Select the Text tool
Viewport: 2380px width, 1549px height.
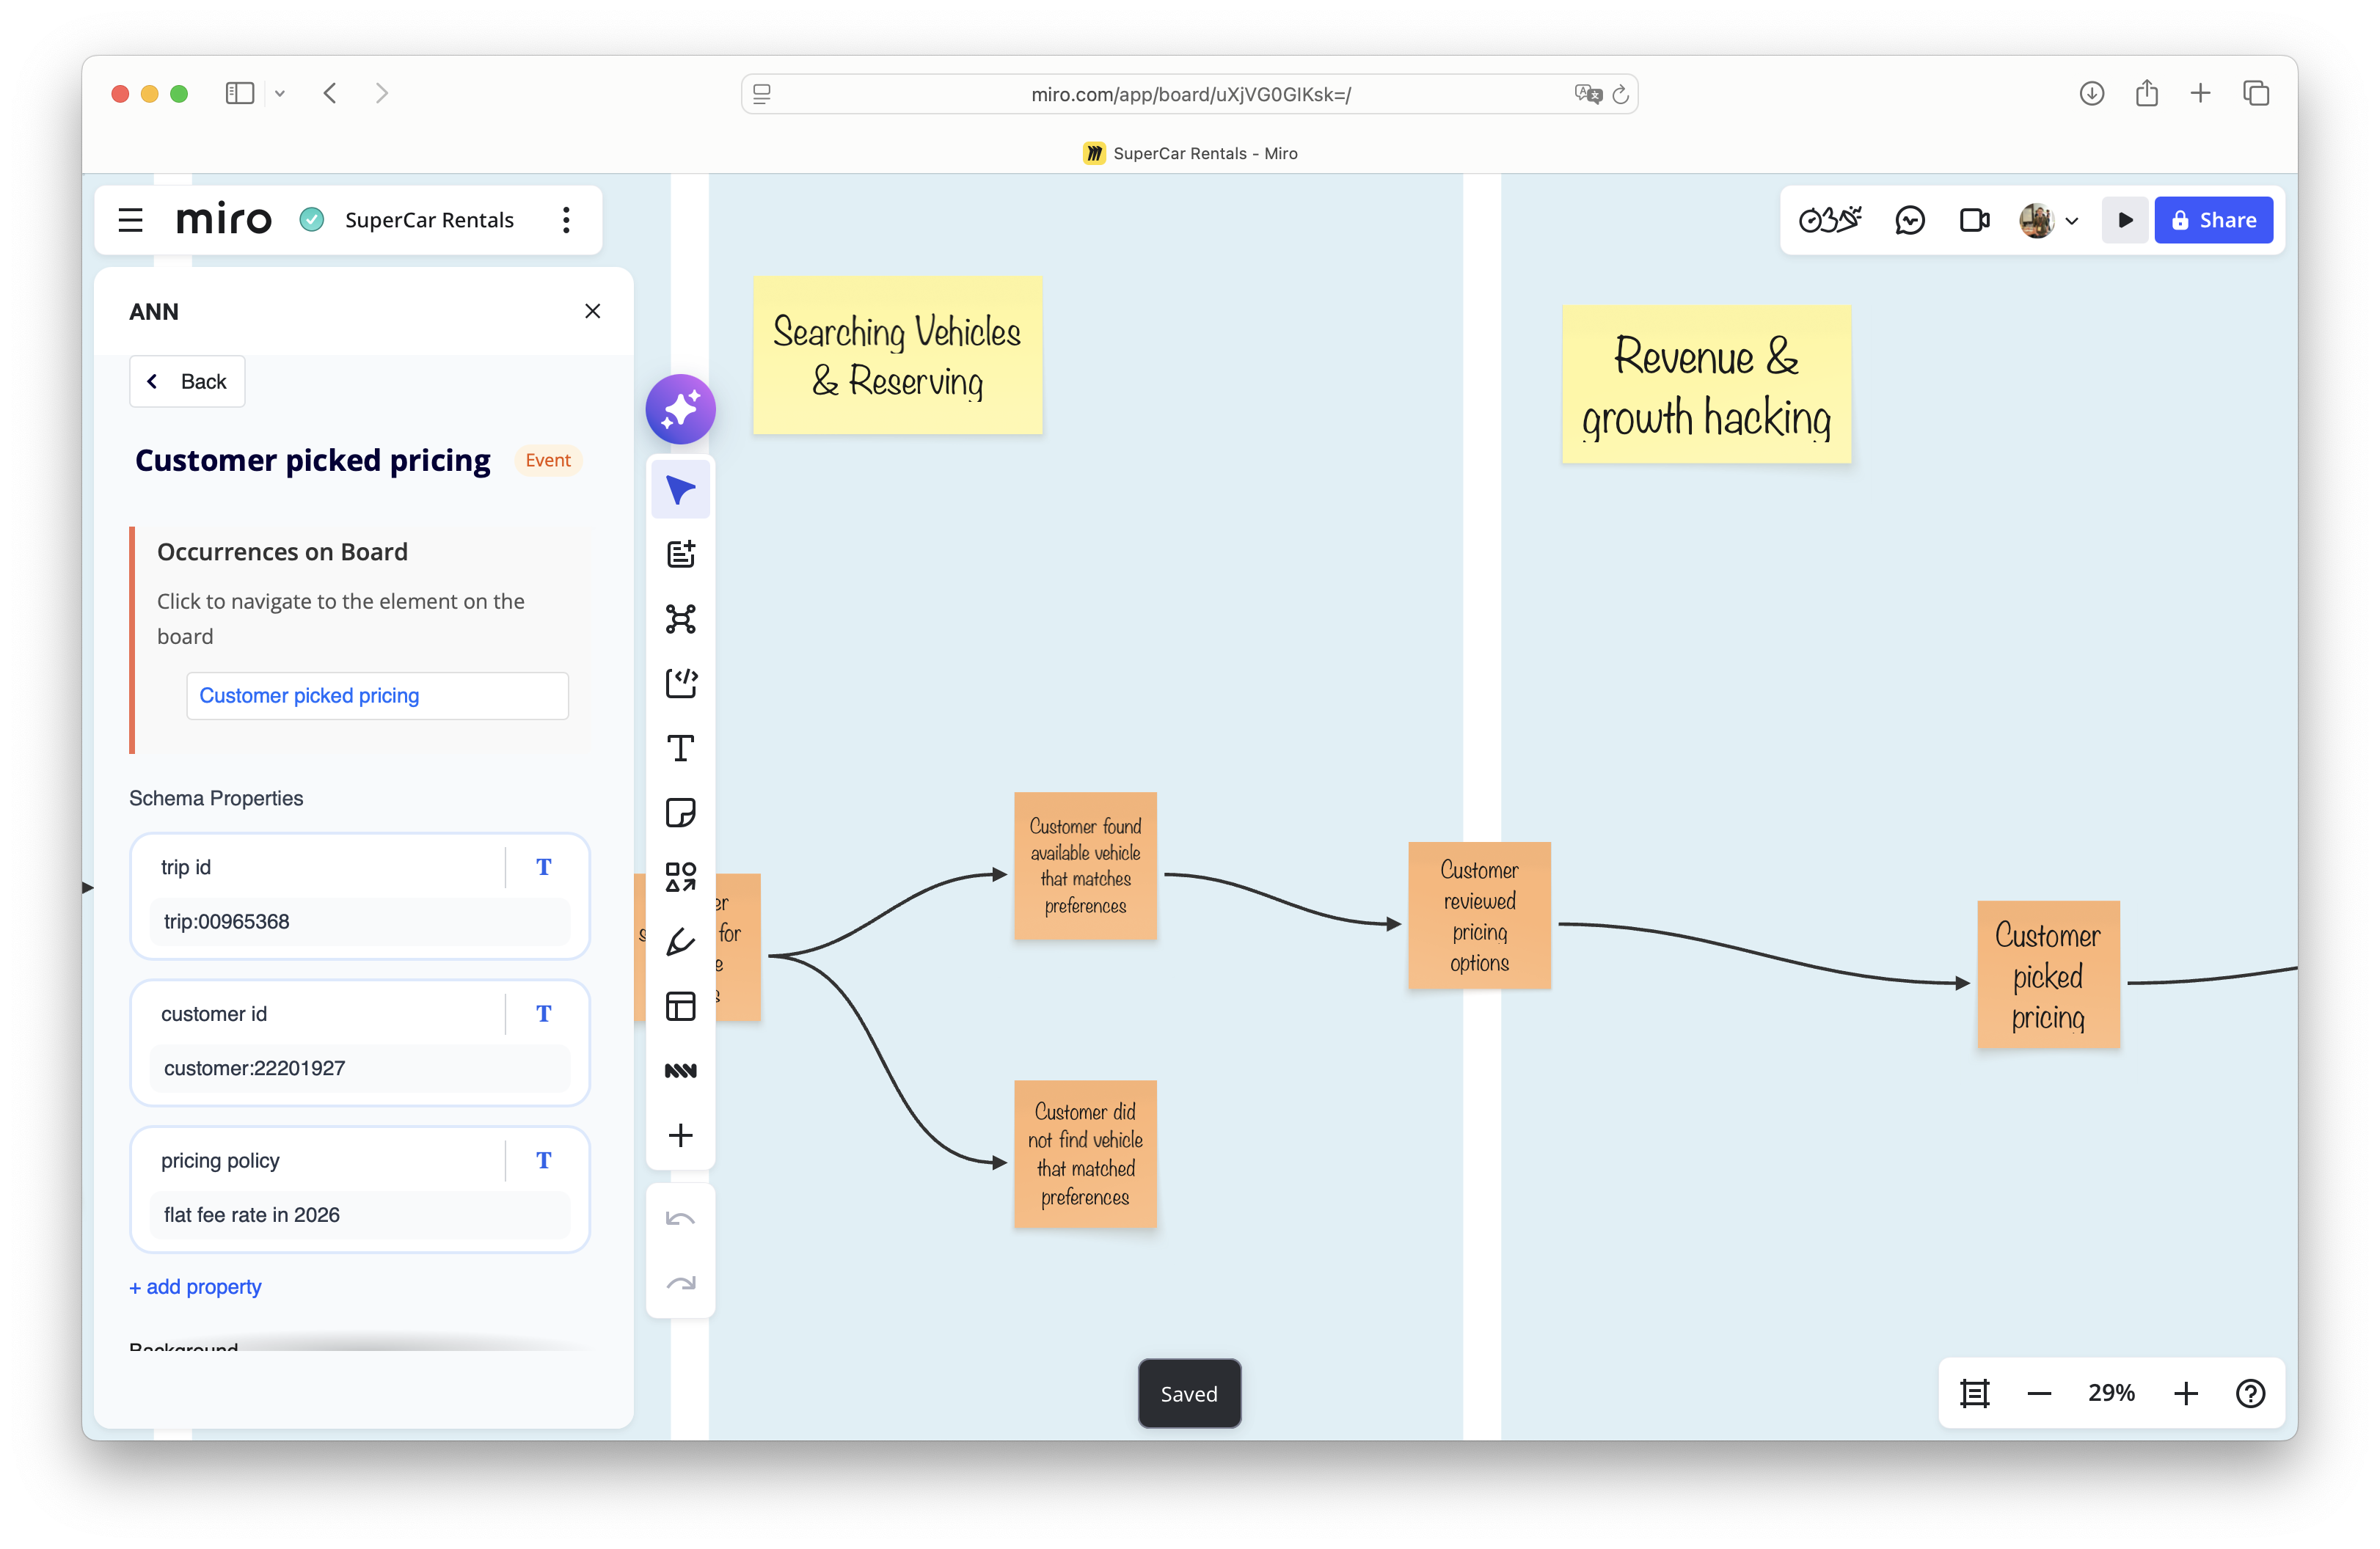click(680, 748)
